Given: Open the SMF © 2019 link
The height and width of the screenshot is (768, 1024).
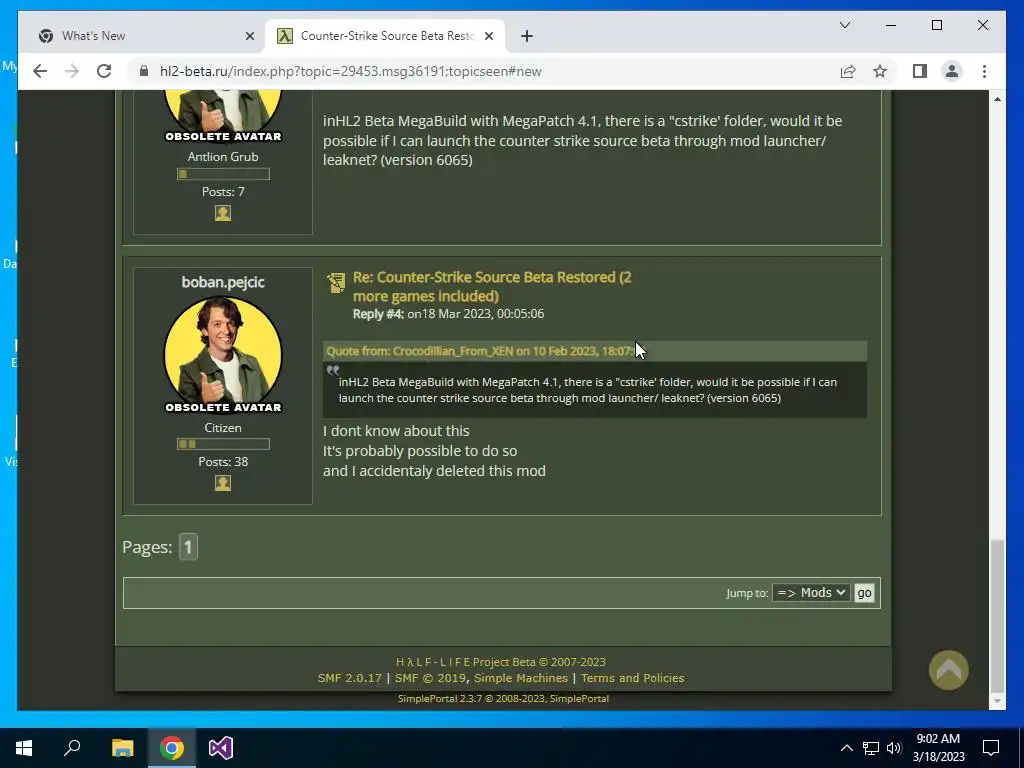Looking at the screenshot, I should (x=430, y=678).
